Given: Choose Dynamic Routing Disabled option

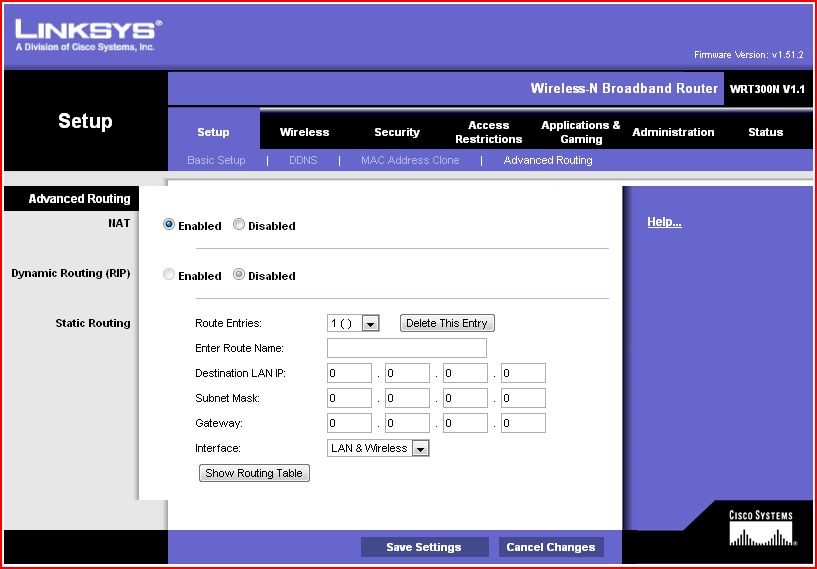Looking at the screenshot, I should point(239,275).
